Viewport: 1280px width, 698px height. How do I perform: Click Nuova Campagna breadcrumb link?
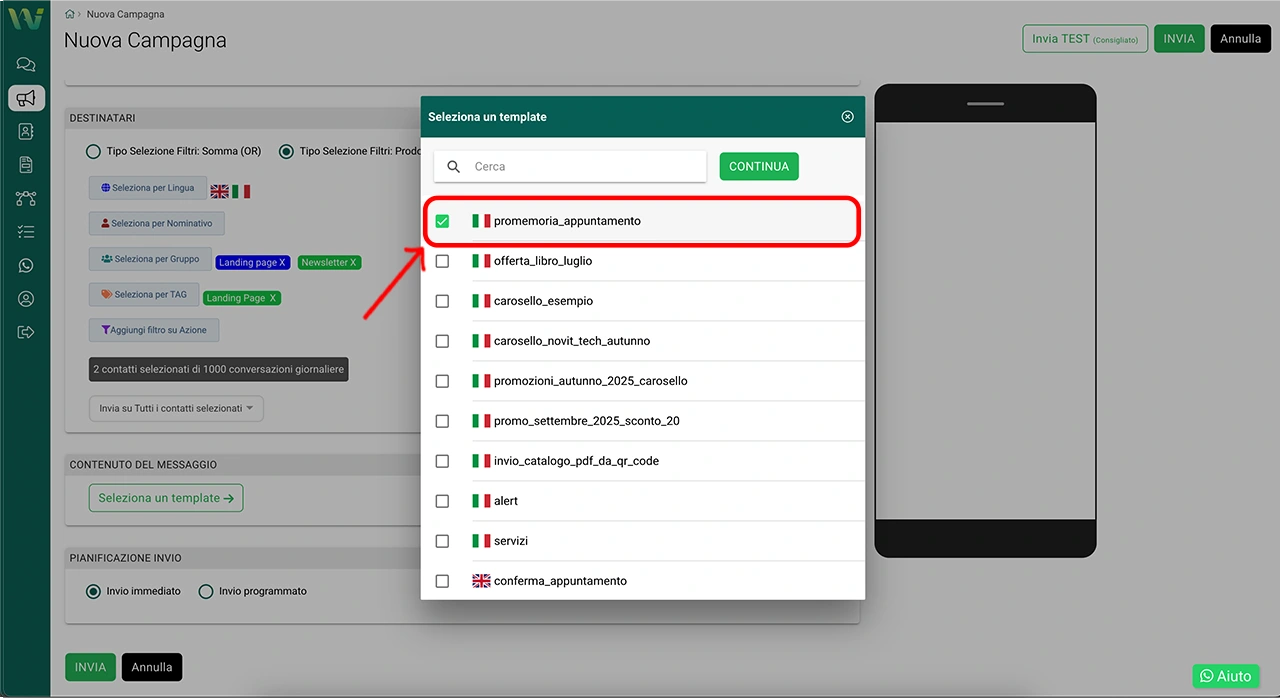(126, 14)
